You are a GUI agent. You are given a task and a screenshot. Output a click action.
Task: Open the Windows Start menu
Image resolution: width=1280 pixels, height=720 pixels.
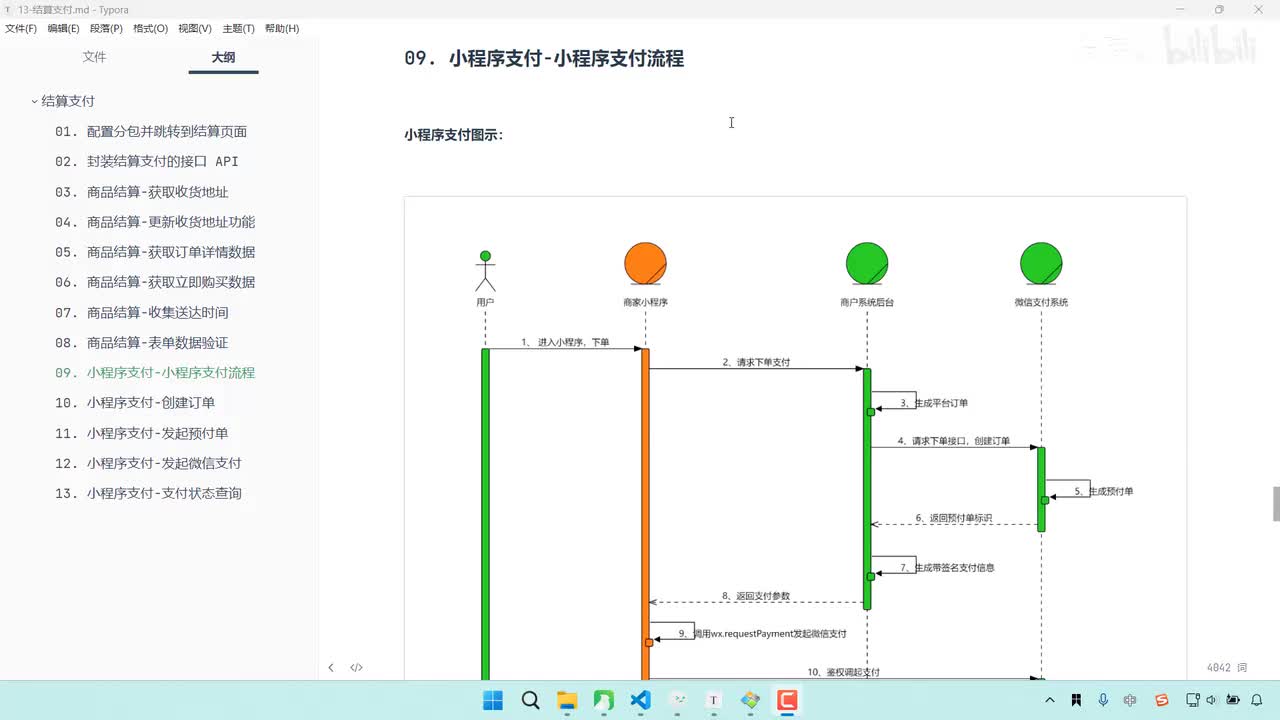(x=494, y=700)
